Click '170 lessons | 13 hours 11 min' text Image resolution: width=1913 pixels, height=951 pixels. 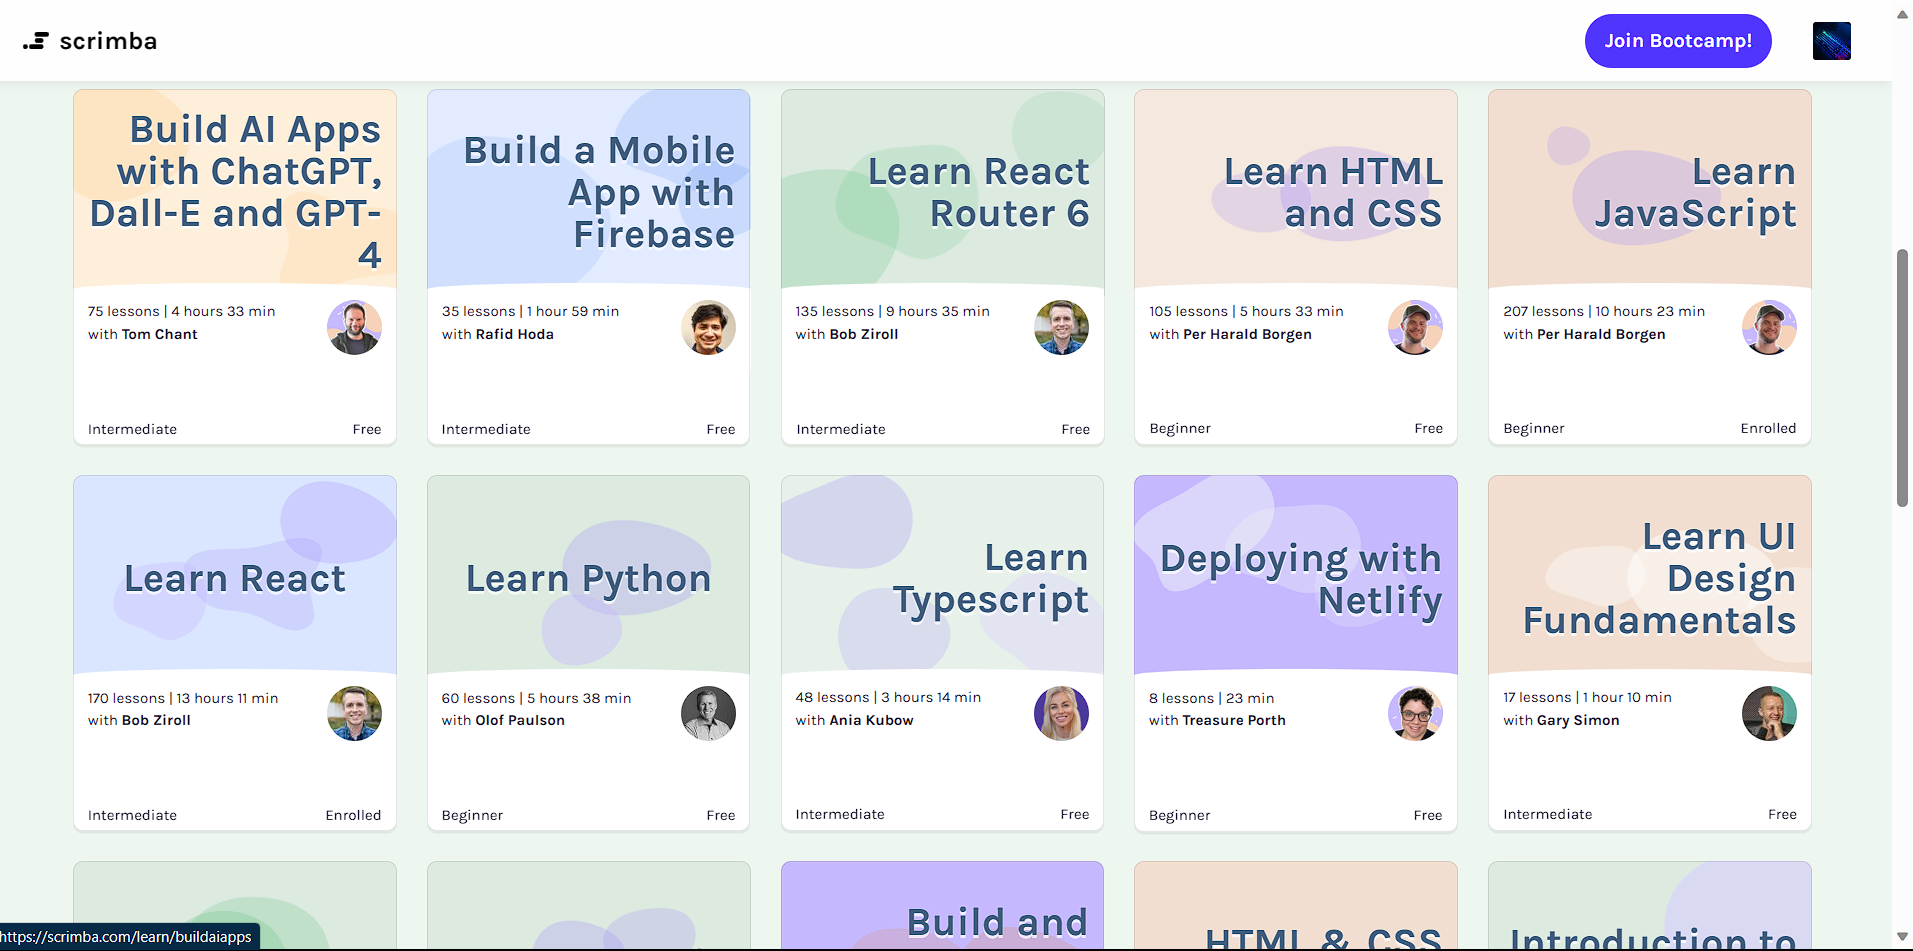[x=183, y=698]
